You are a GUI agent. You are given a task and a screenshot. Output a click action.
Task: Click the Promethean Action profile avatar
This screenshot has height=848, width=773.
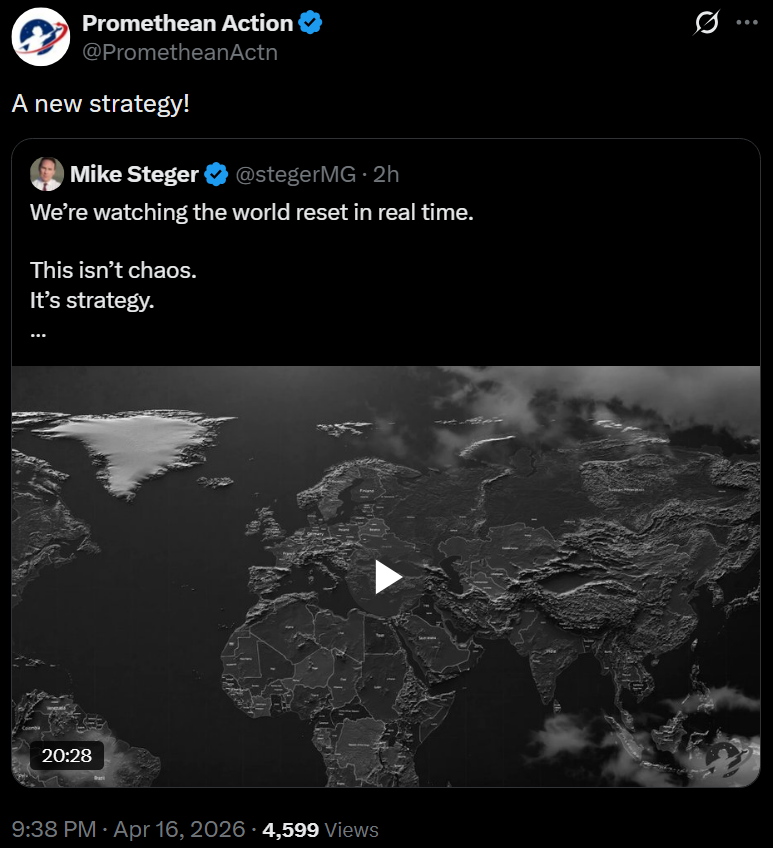click(x=40, y=37)
